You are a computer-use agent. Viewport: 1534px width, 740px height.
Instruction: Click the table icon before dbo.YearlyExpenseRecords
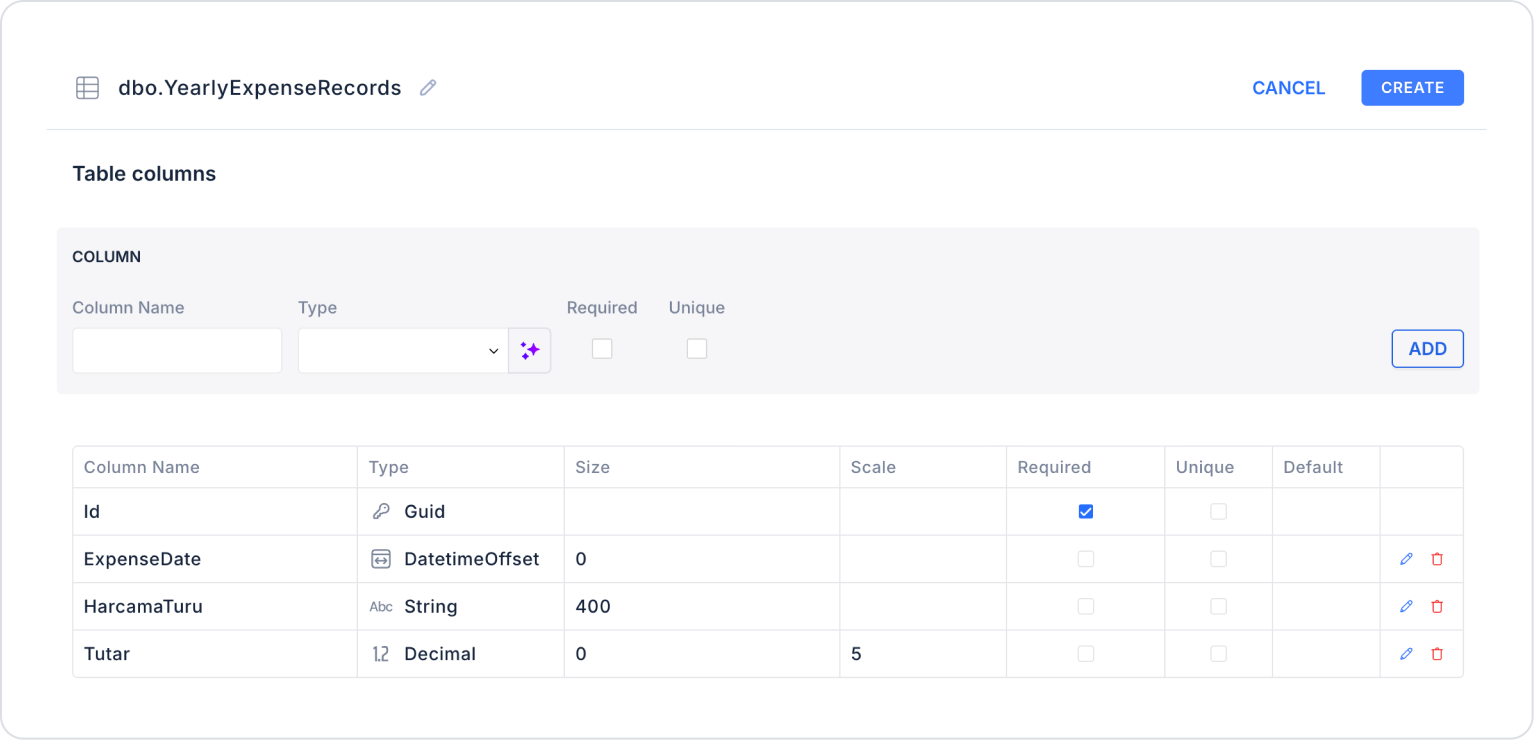pyautogui.click(x=88, y=88)
